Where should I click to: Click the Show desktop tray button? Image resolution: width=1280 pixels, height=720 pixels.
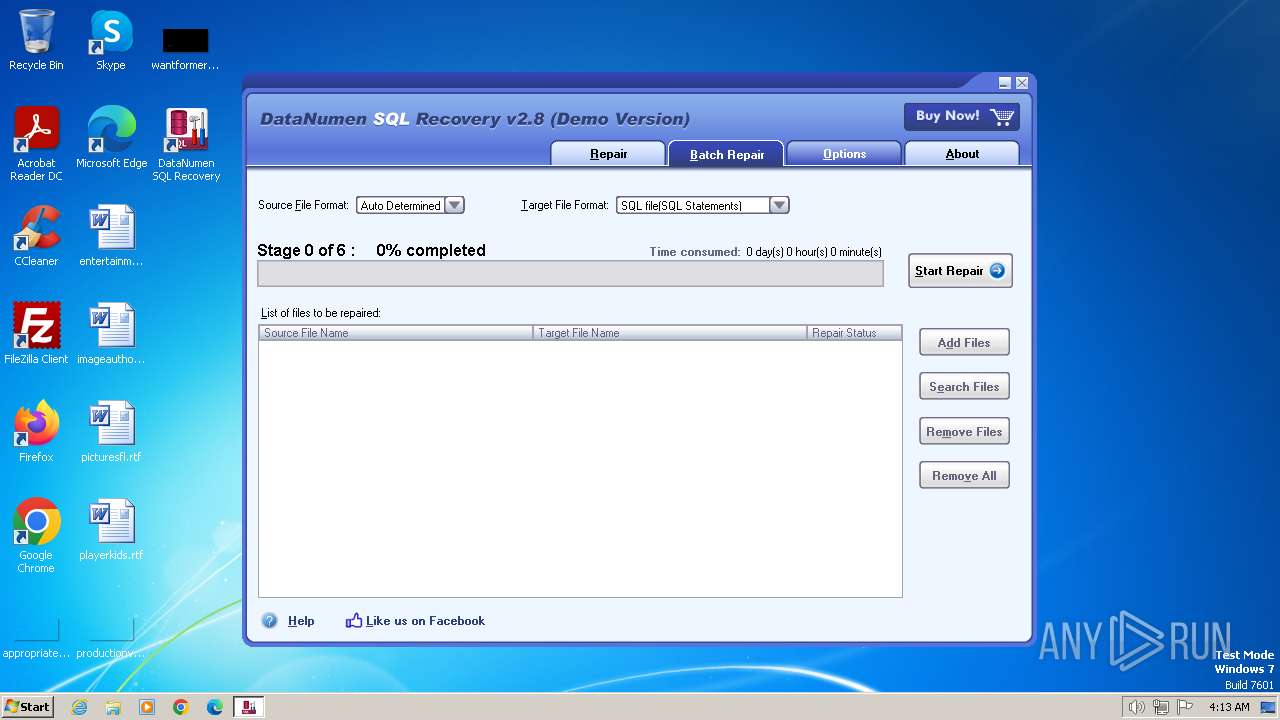[x=1268, y=707]
